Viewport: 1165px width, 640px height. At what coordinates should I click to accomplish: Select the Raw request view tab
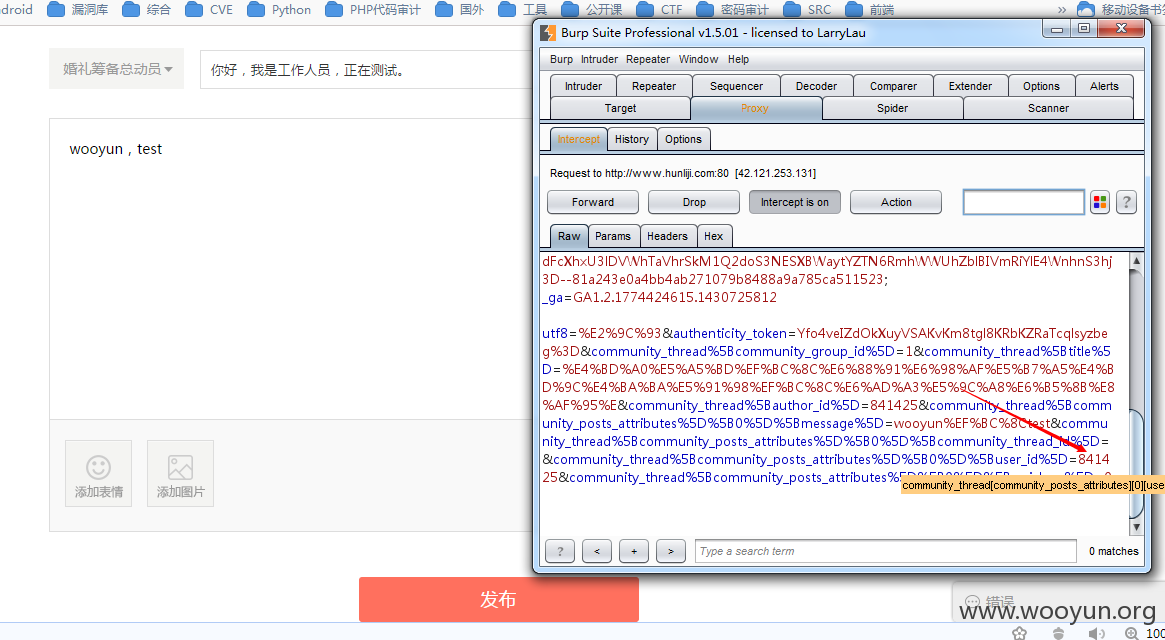pyautogui.click(x=569, y=236)
